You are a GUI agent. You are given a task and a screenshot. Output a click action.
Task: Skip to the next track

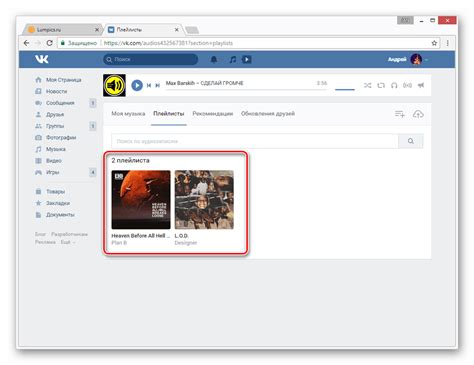coord(158,85)
